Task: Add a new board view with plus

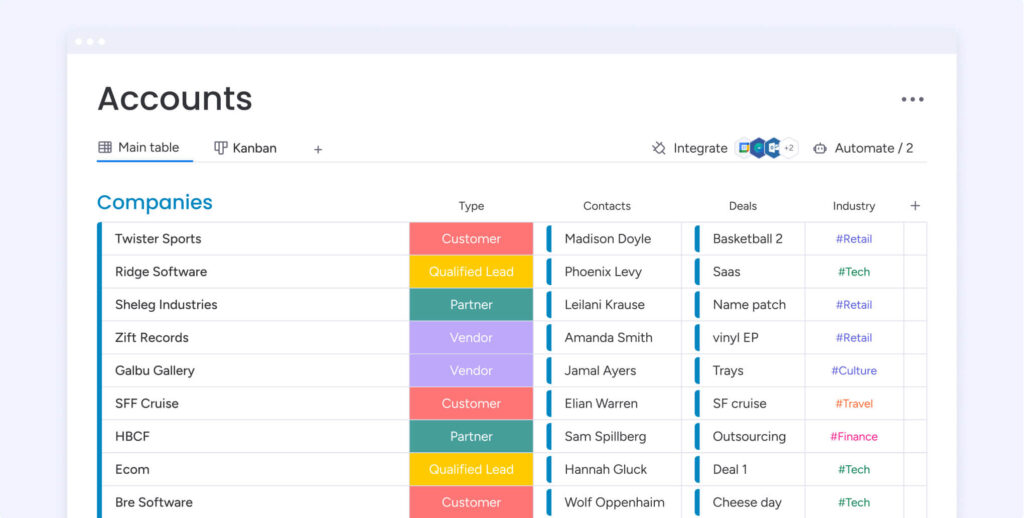Action: tap(318, 150)
